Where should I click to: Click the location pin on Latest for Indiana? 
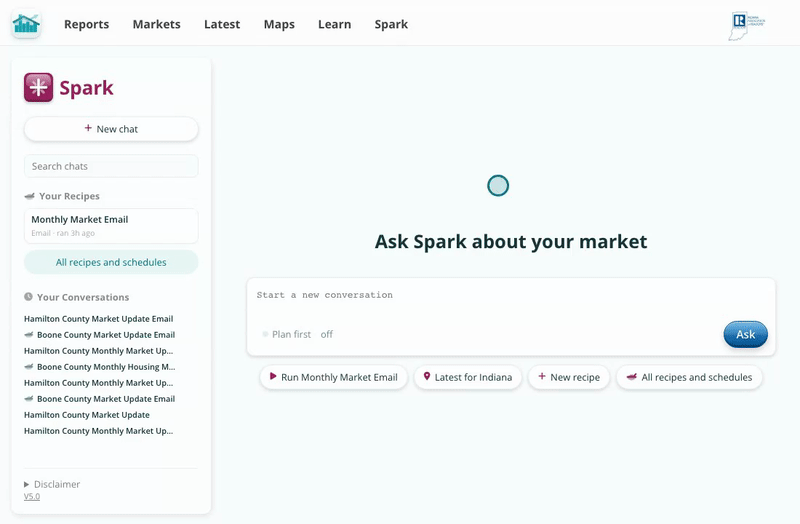point(427,377)
